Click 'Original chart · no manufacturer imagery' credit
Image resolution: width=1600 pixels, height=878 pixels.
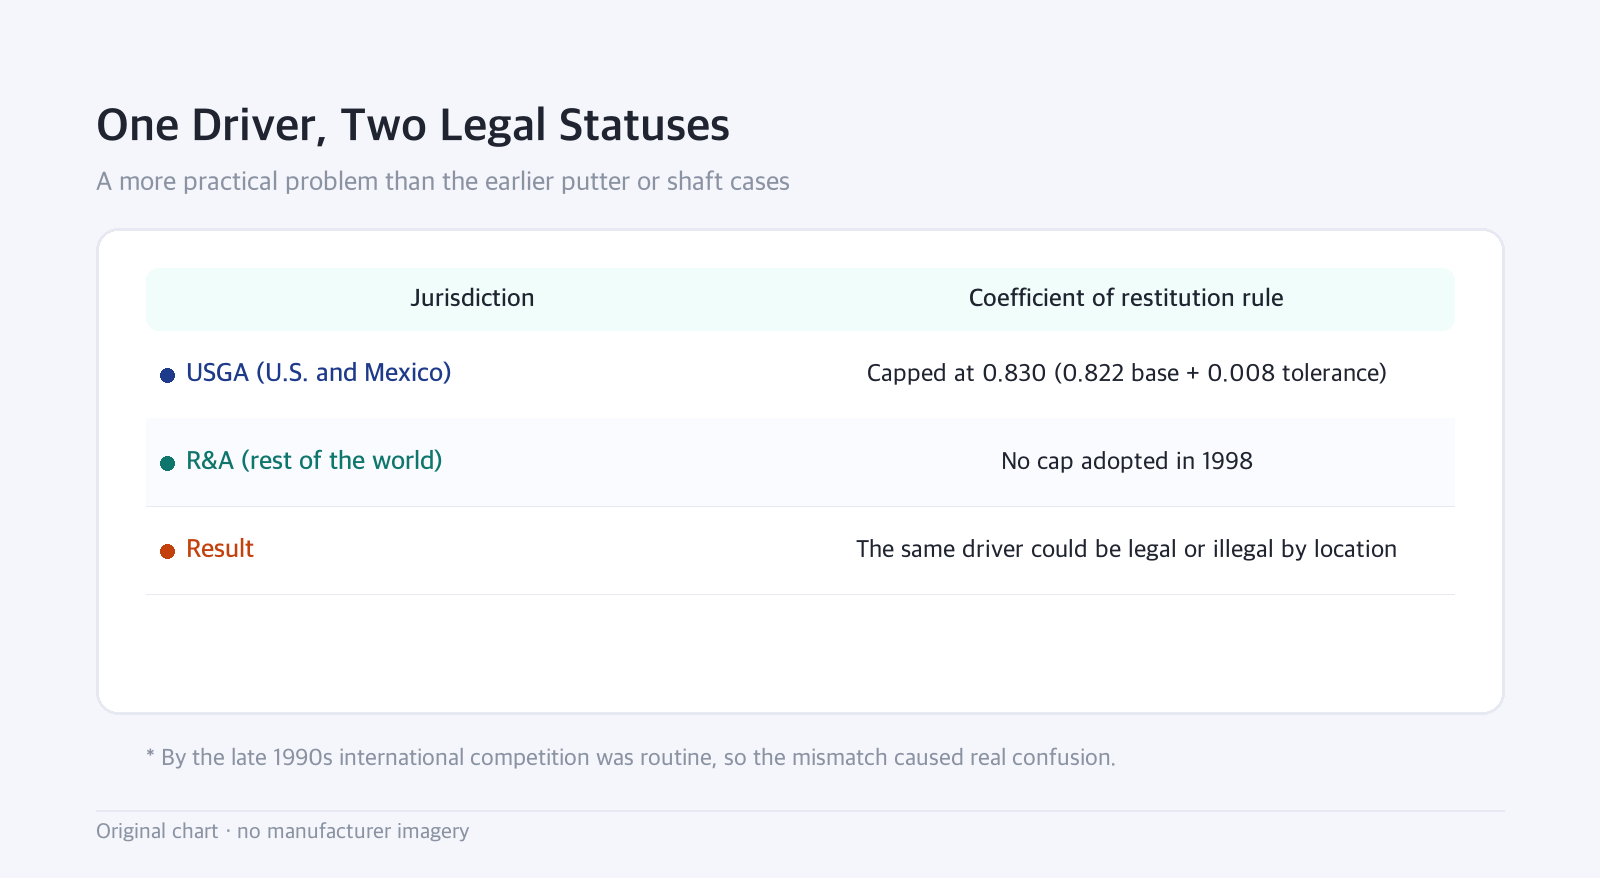283,831
